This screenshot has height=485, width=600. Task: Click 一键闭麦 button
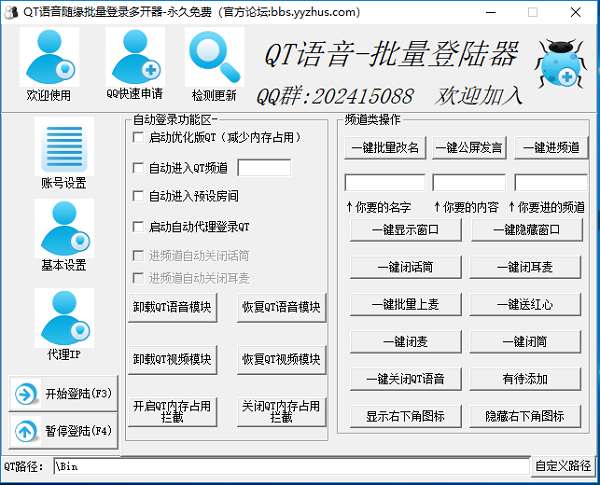406,341
